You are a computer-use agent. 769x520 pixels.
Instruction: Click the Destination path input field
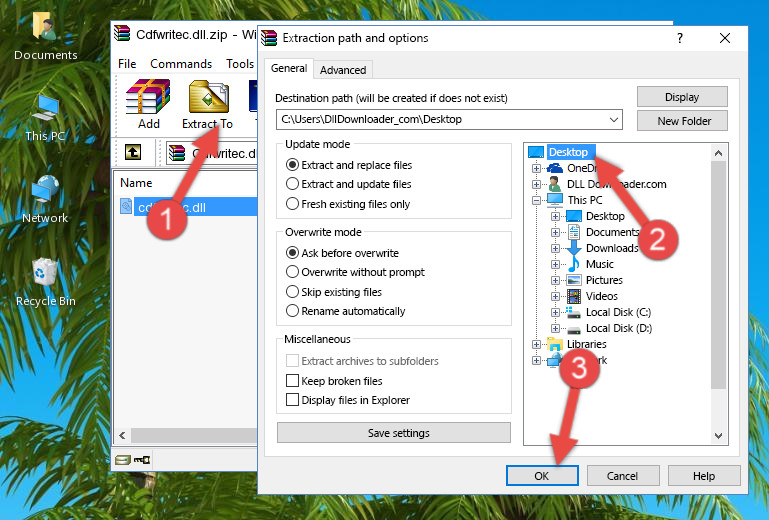pos(449,120)
